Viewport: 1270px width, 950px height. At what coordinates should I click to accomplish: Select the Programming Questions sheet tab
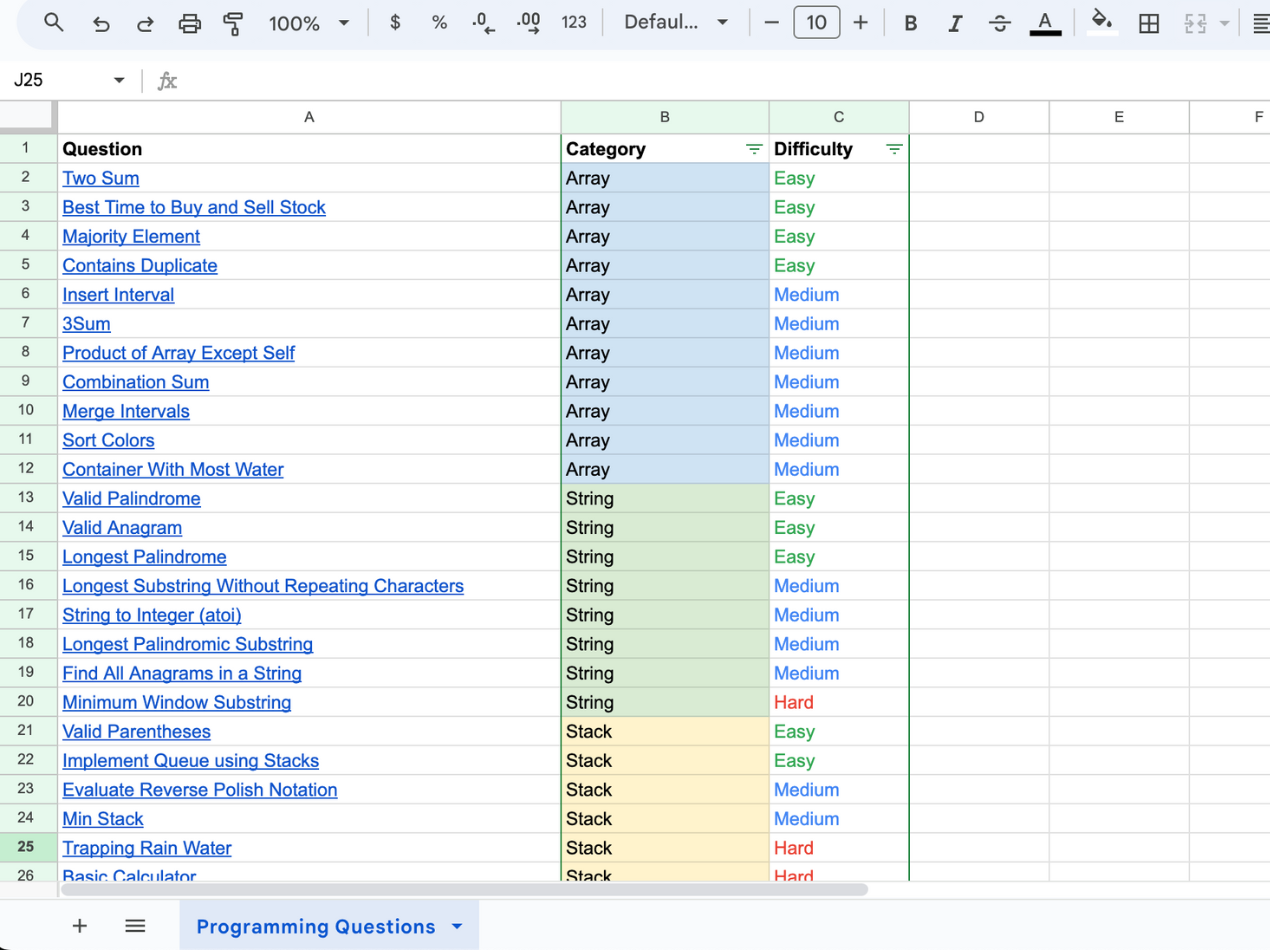[x=316, y=926]
